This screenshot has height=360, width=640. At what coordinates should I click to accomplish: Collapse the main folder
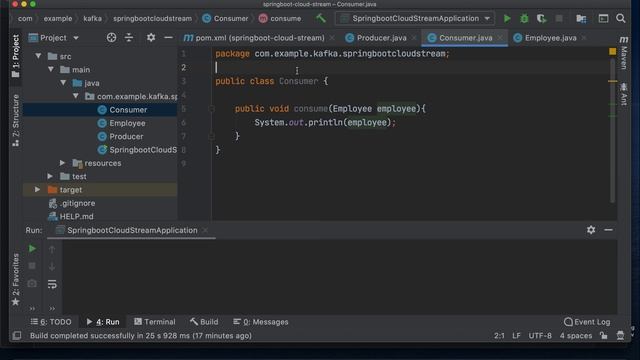point(51,69)
